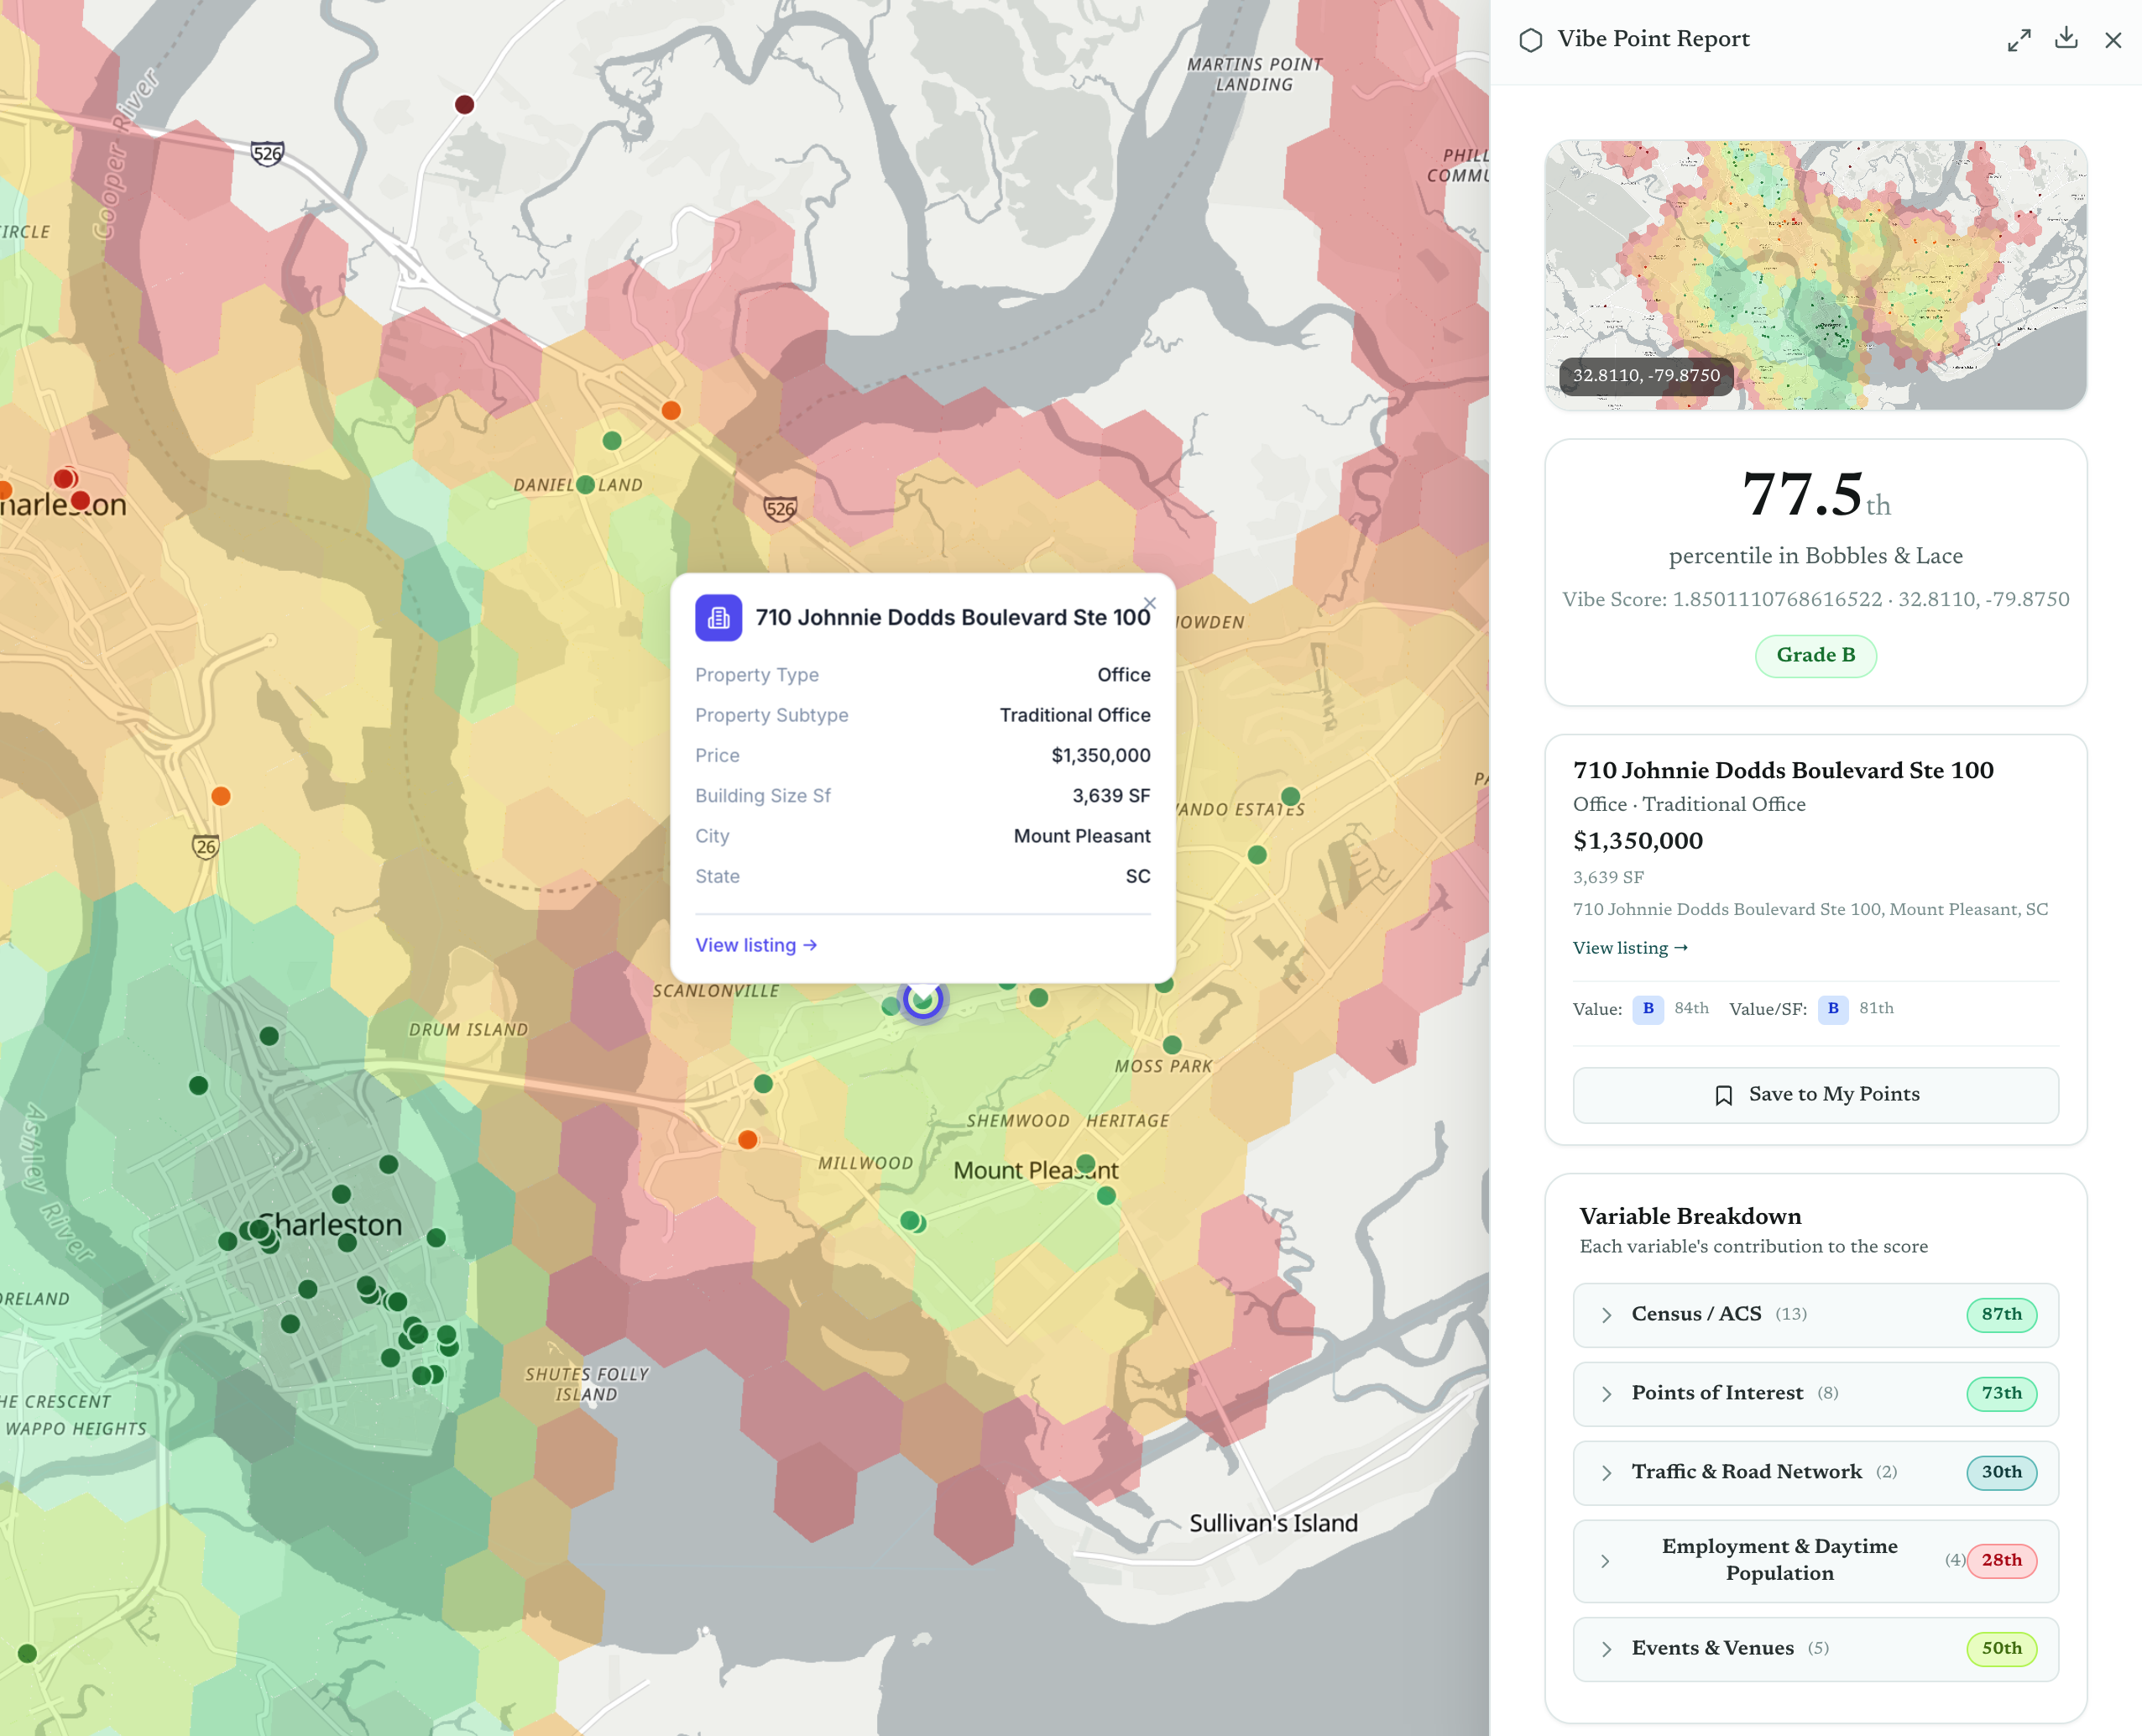The width and height of the screenshot is (2142, 1736).
Task: Close the property popup card
Action: [1150, 603]
